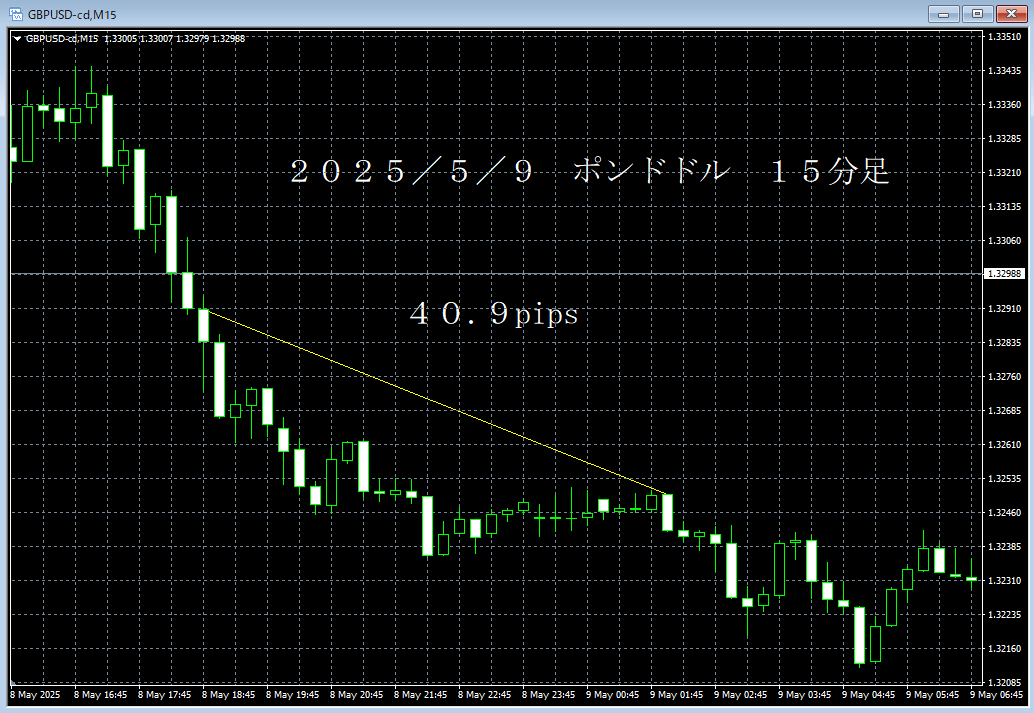The image size is (1034, 713).
Task: Click the 1.32535 price scale label
Action: [1004, 479]
